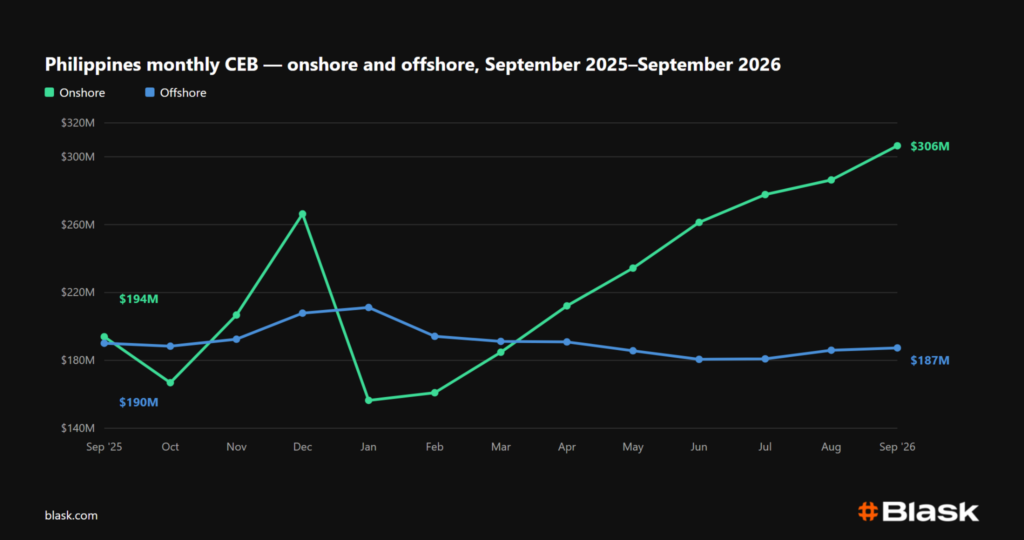Select the $194M onshore start label
Image resolution: width=1024 pixels, height=540 pixels.
[x=138, y=299]
